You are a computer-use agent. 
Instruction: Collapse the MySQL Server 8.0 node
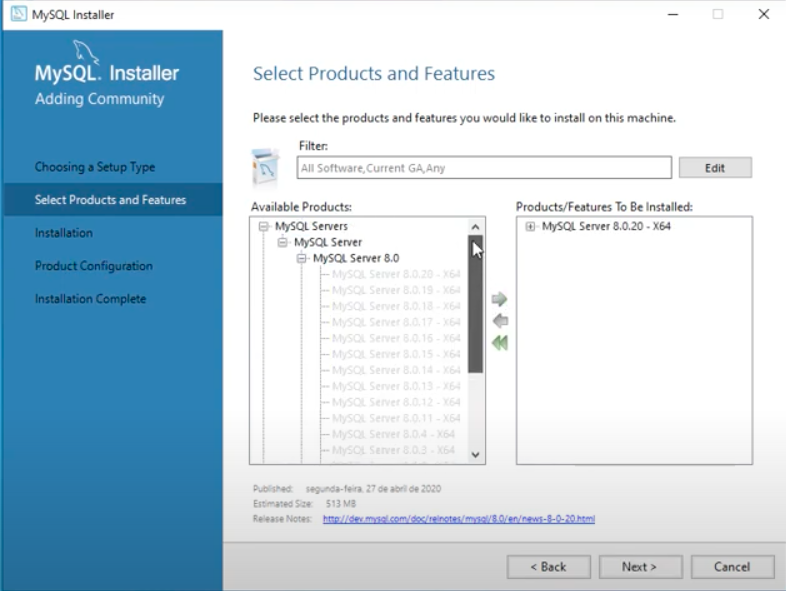click(302, 259)
